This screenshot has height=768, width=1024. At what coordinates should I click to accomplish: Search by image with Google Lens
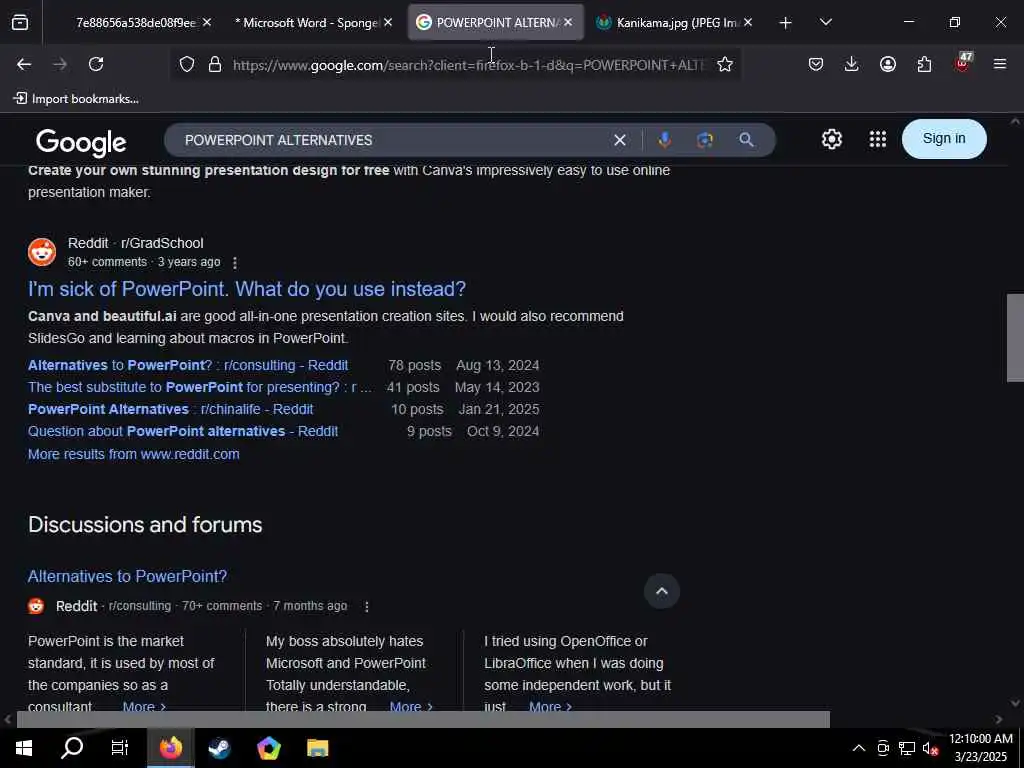705,140
